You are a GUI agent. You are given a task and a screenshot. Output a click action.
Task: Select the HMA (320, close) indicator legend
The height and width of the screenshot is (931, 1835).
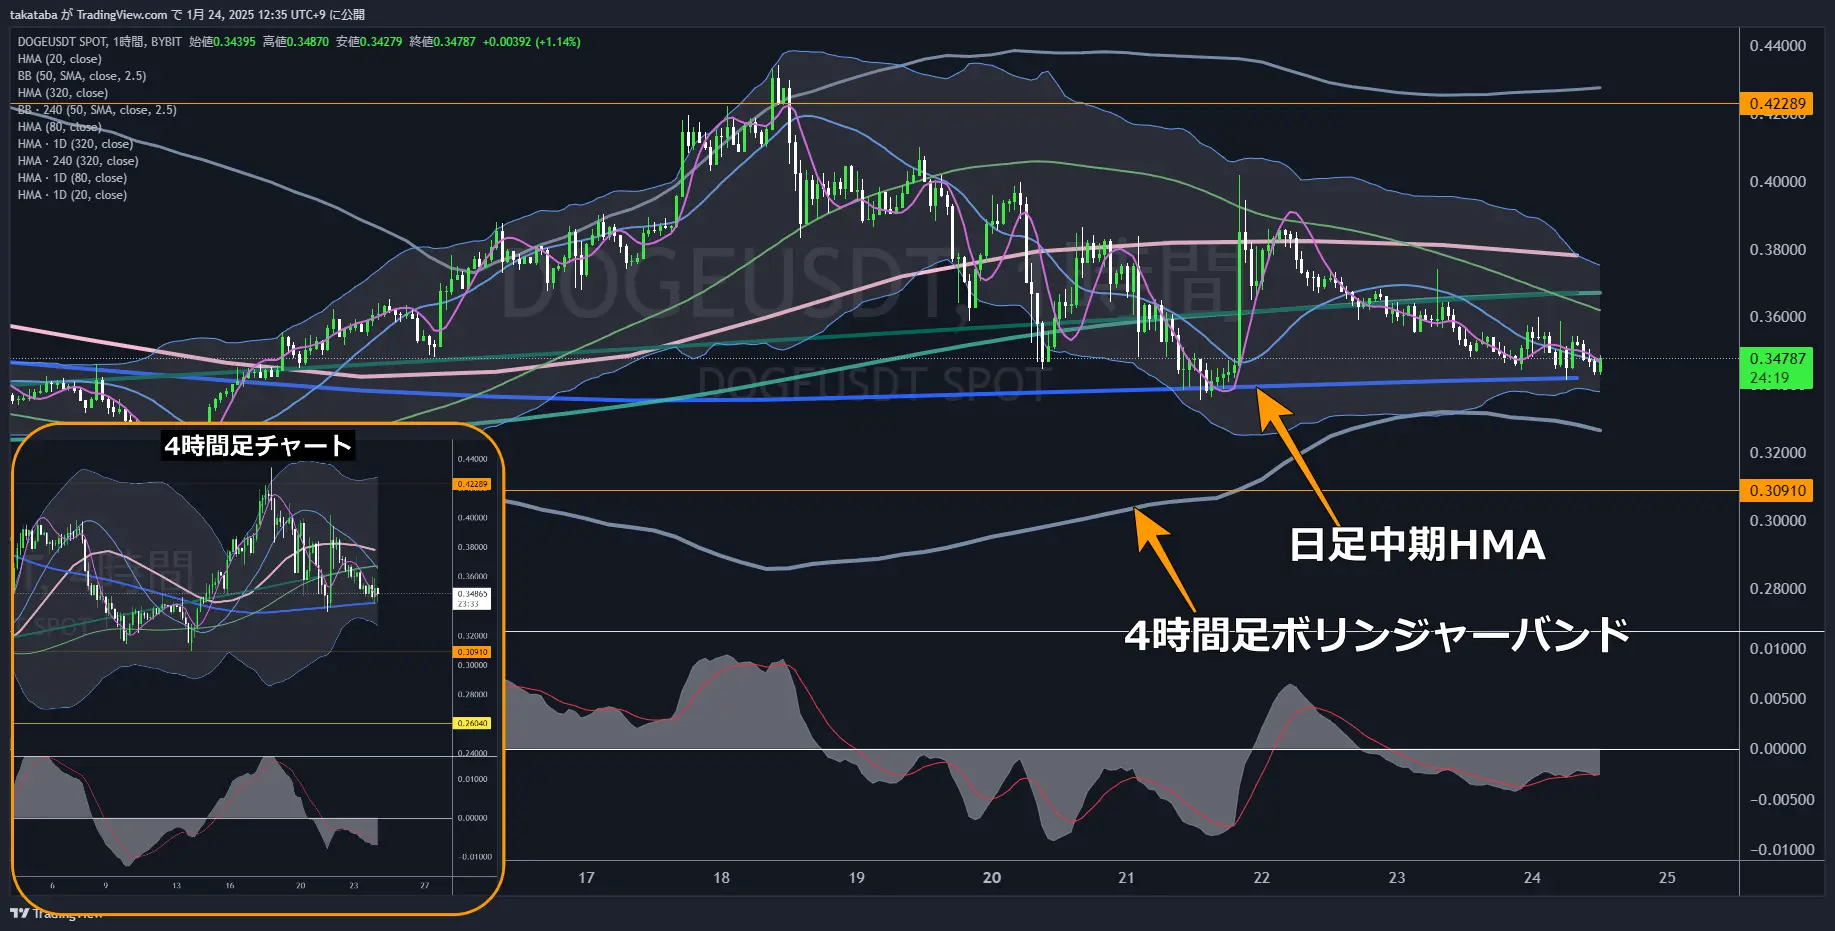(x=62, y=93)
